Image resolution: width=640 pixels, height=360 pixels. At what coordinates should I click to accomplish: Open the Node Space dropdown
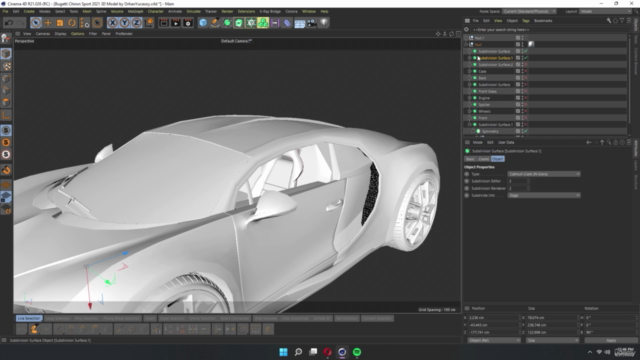tap(529, 11)
